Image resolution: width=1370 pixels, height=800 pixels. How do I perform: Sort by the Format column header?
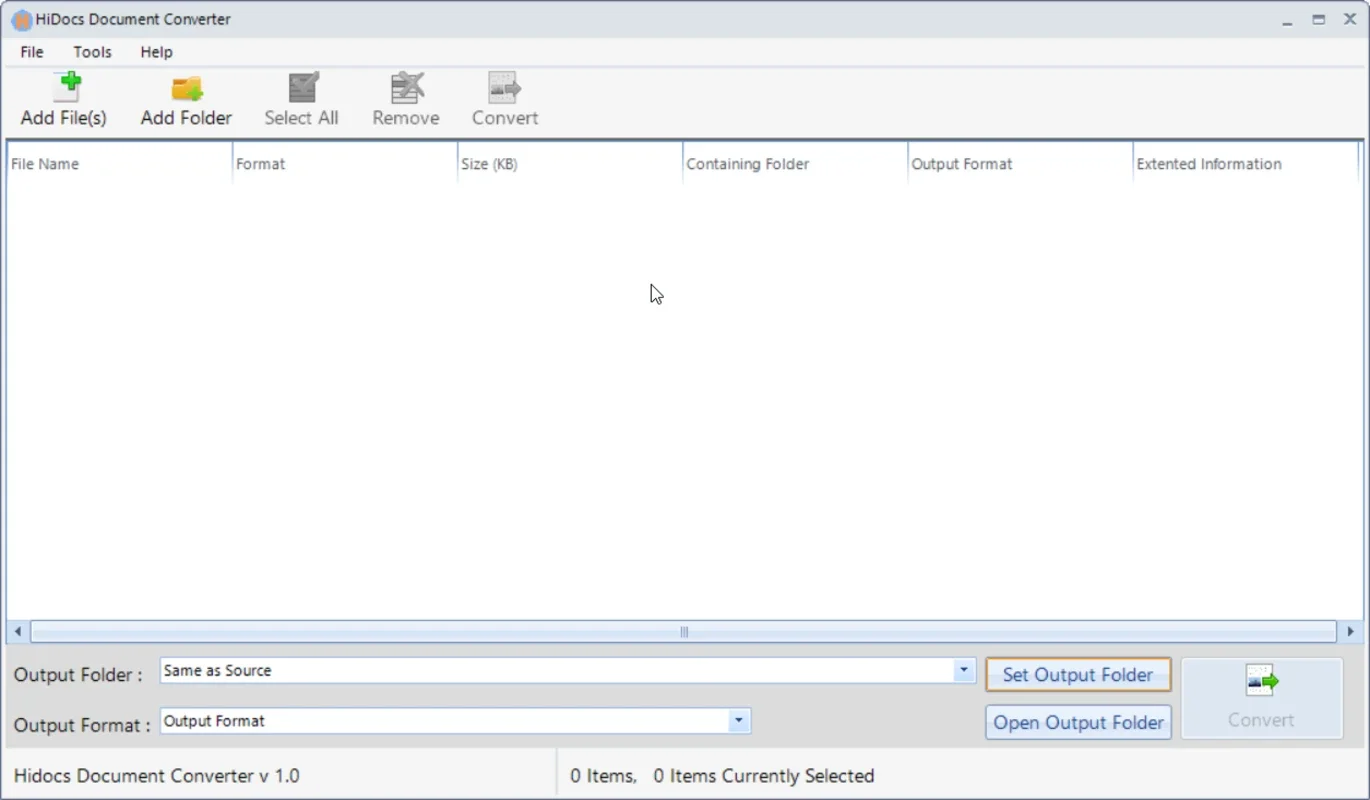point(344,164)
